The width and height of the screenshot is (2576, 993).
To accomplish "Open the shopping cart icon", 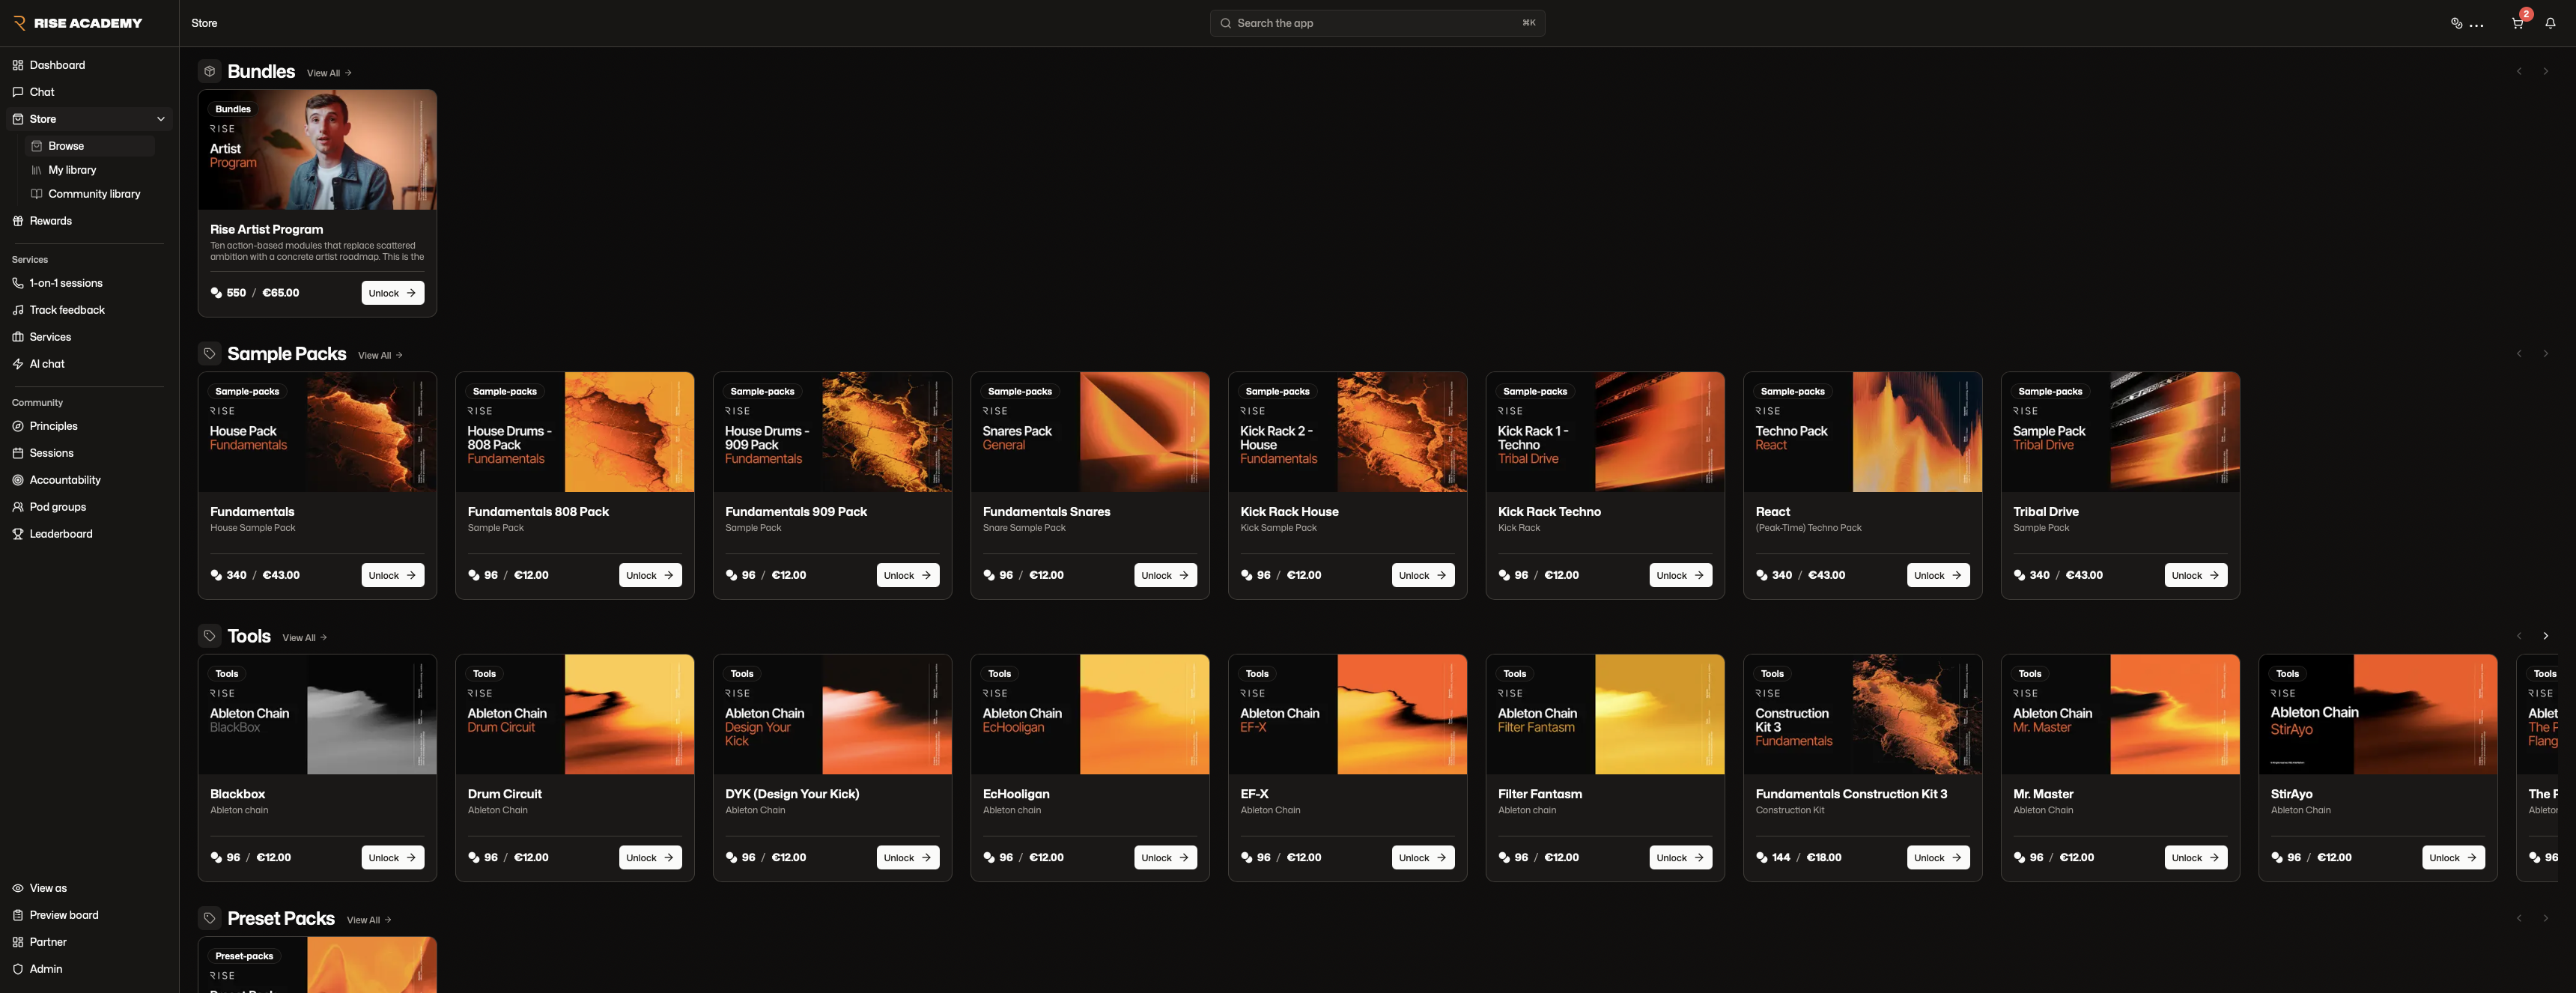I will point(2517,23).
